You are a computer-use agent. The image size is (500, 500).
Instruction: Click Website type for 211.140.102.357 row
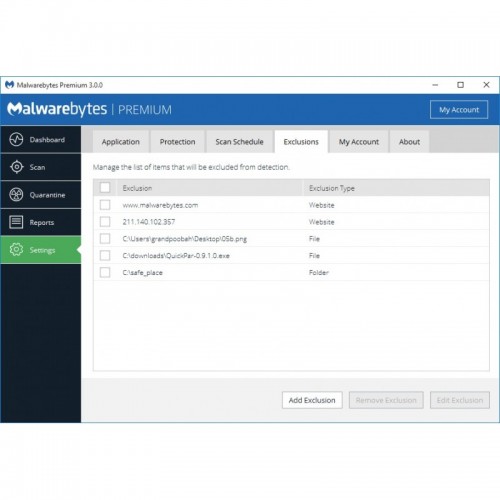pyautogui.click(x=321, y=222)
